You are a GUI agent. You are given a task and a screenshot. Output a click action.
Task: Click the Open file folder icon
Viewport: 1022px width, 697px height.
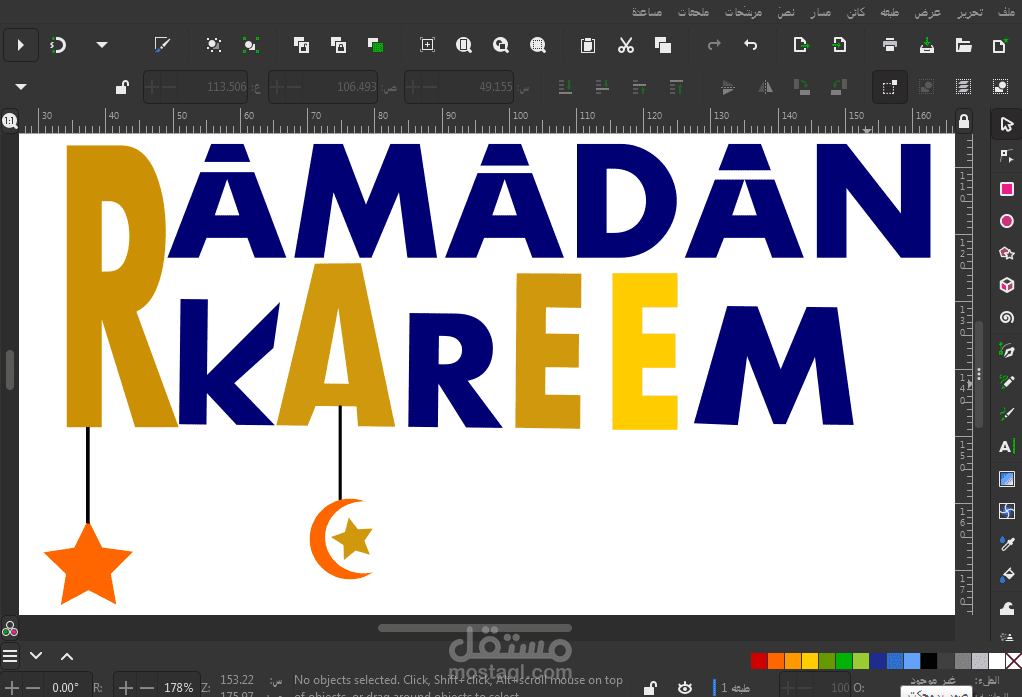tap(963, 45)
